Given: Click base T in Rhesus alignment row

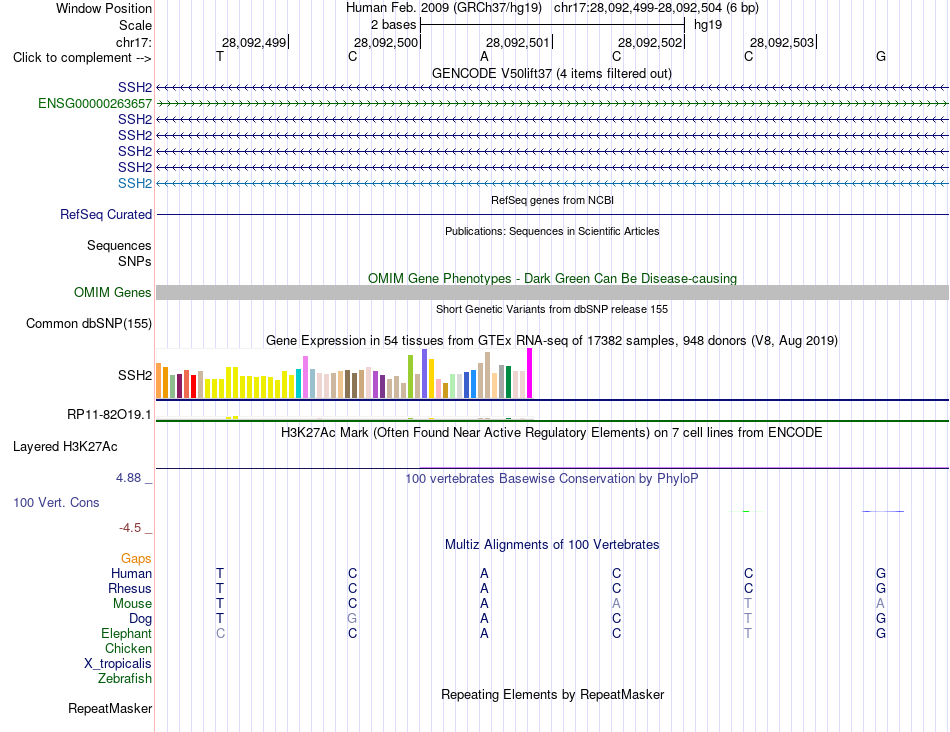Looking at the screenshot, I should tap(220, 588).
